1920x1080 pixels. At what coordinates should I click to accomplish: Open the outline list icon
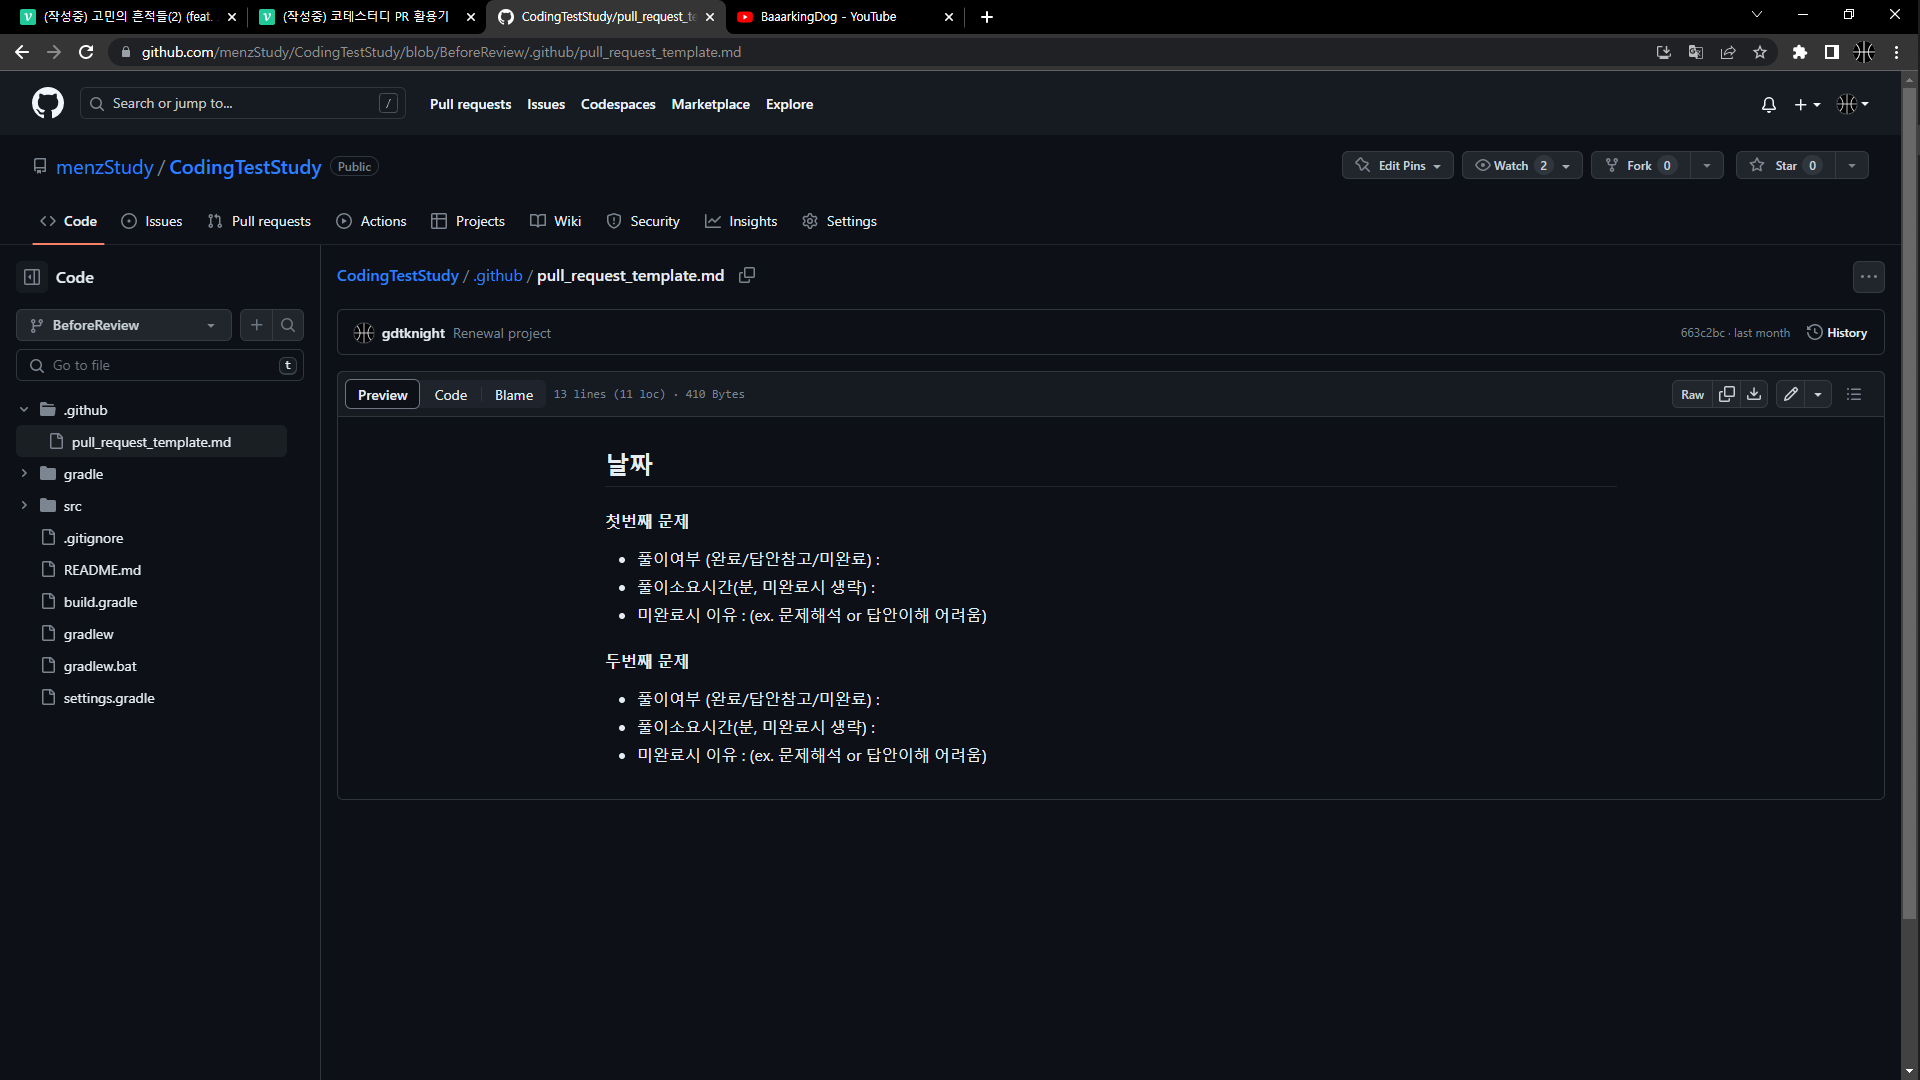coord(1854,394)
